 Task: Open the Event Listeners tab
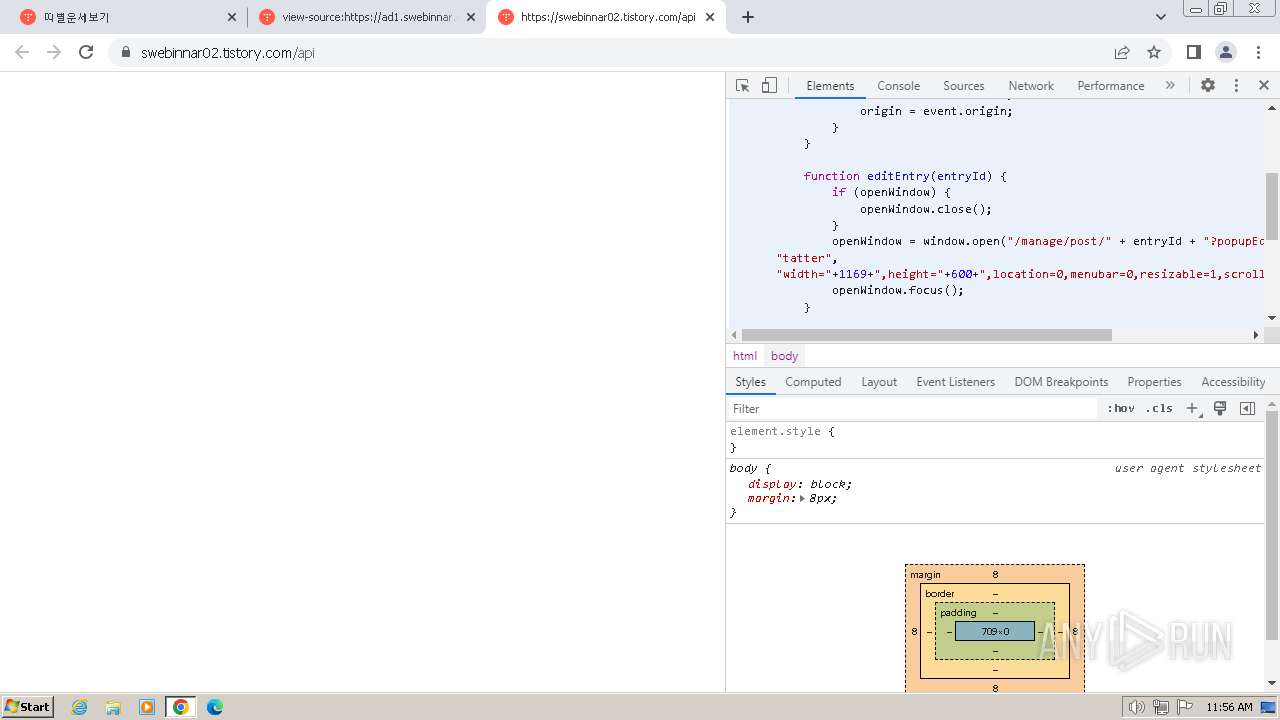pyautogui.click(x=955, y=382)
